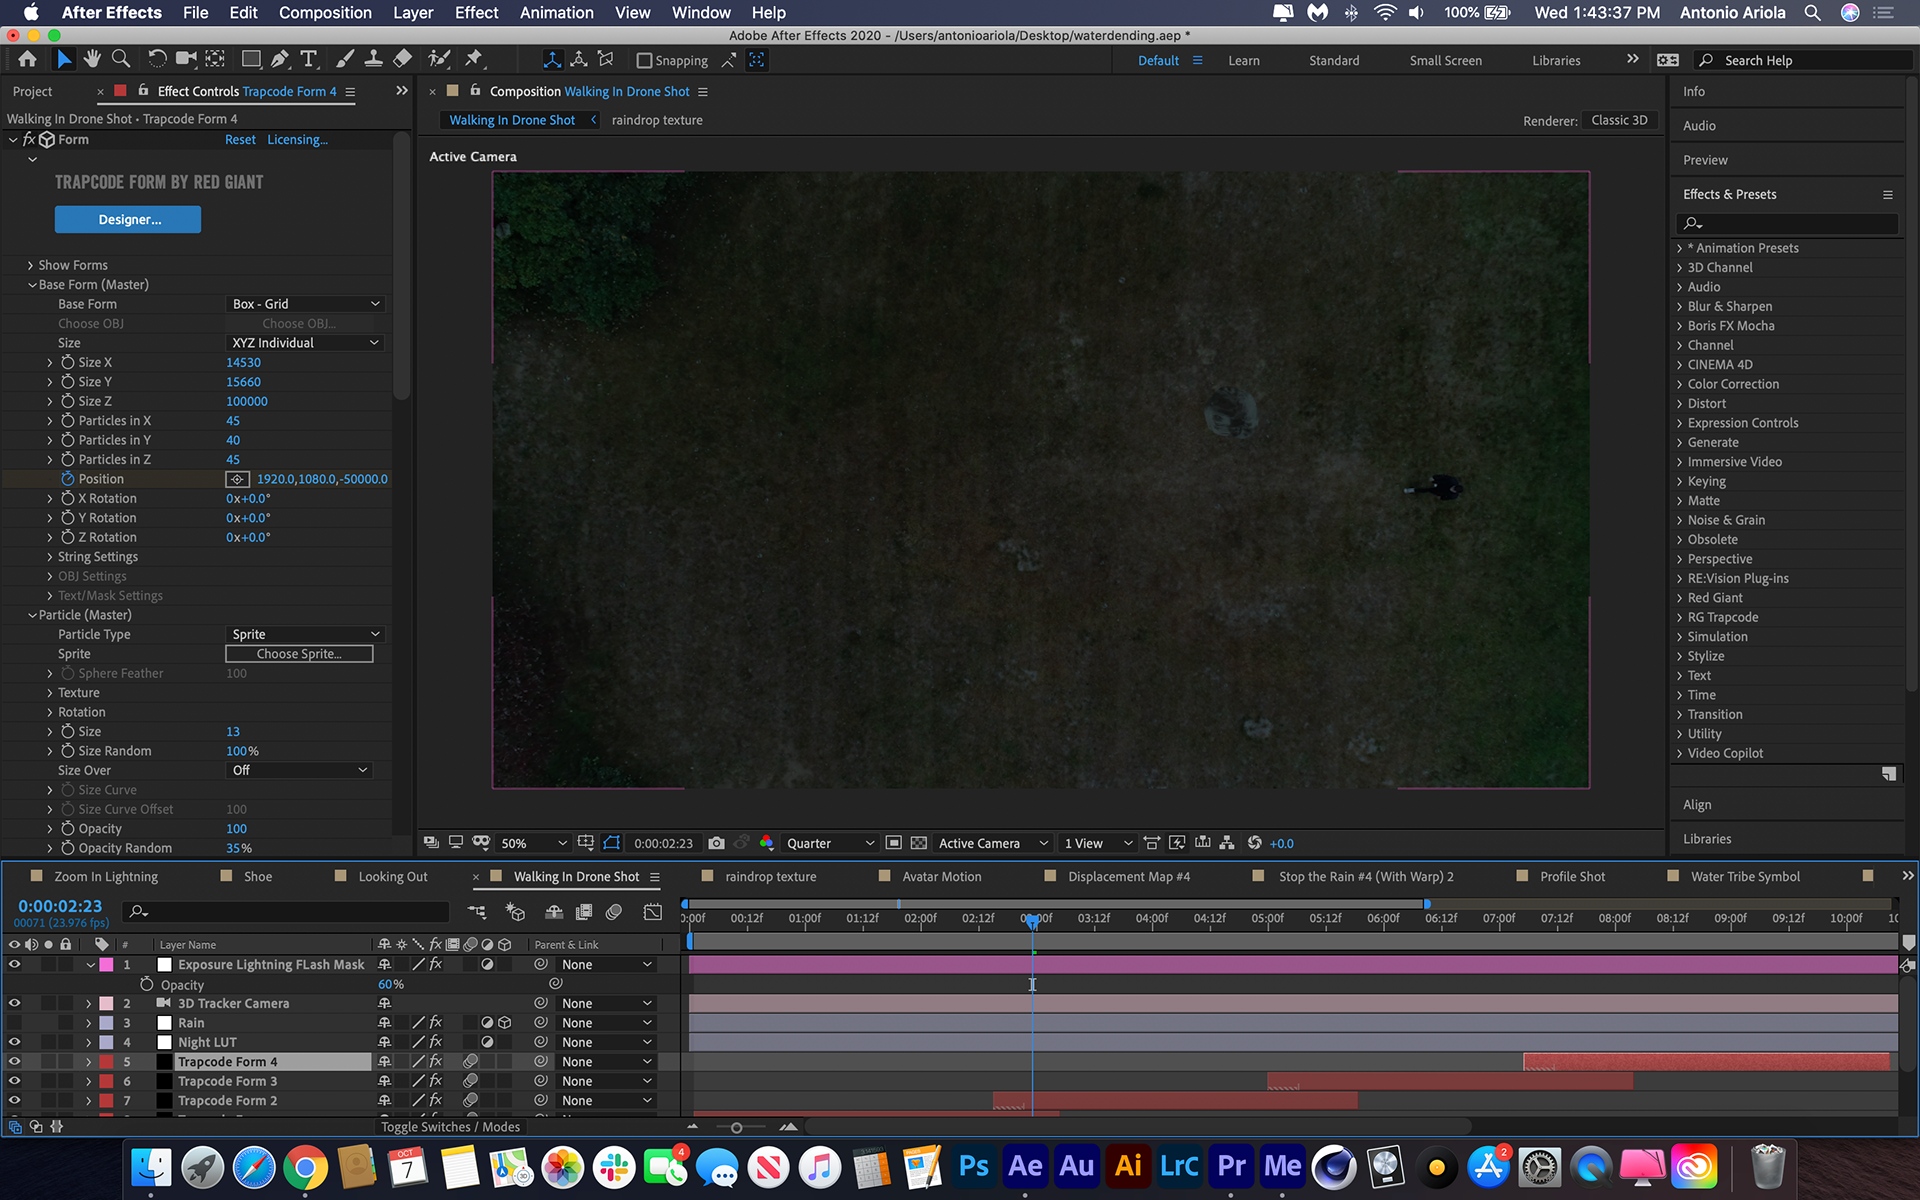Open the Composition menu

click(325, 13)
